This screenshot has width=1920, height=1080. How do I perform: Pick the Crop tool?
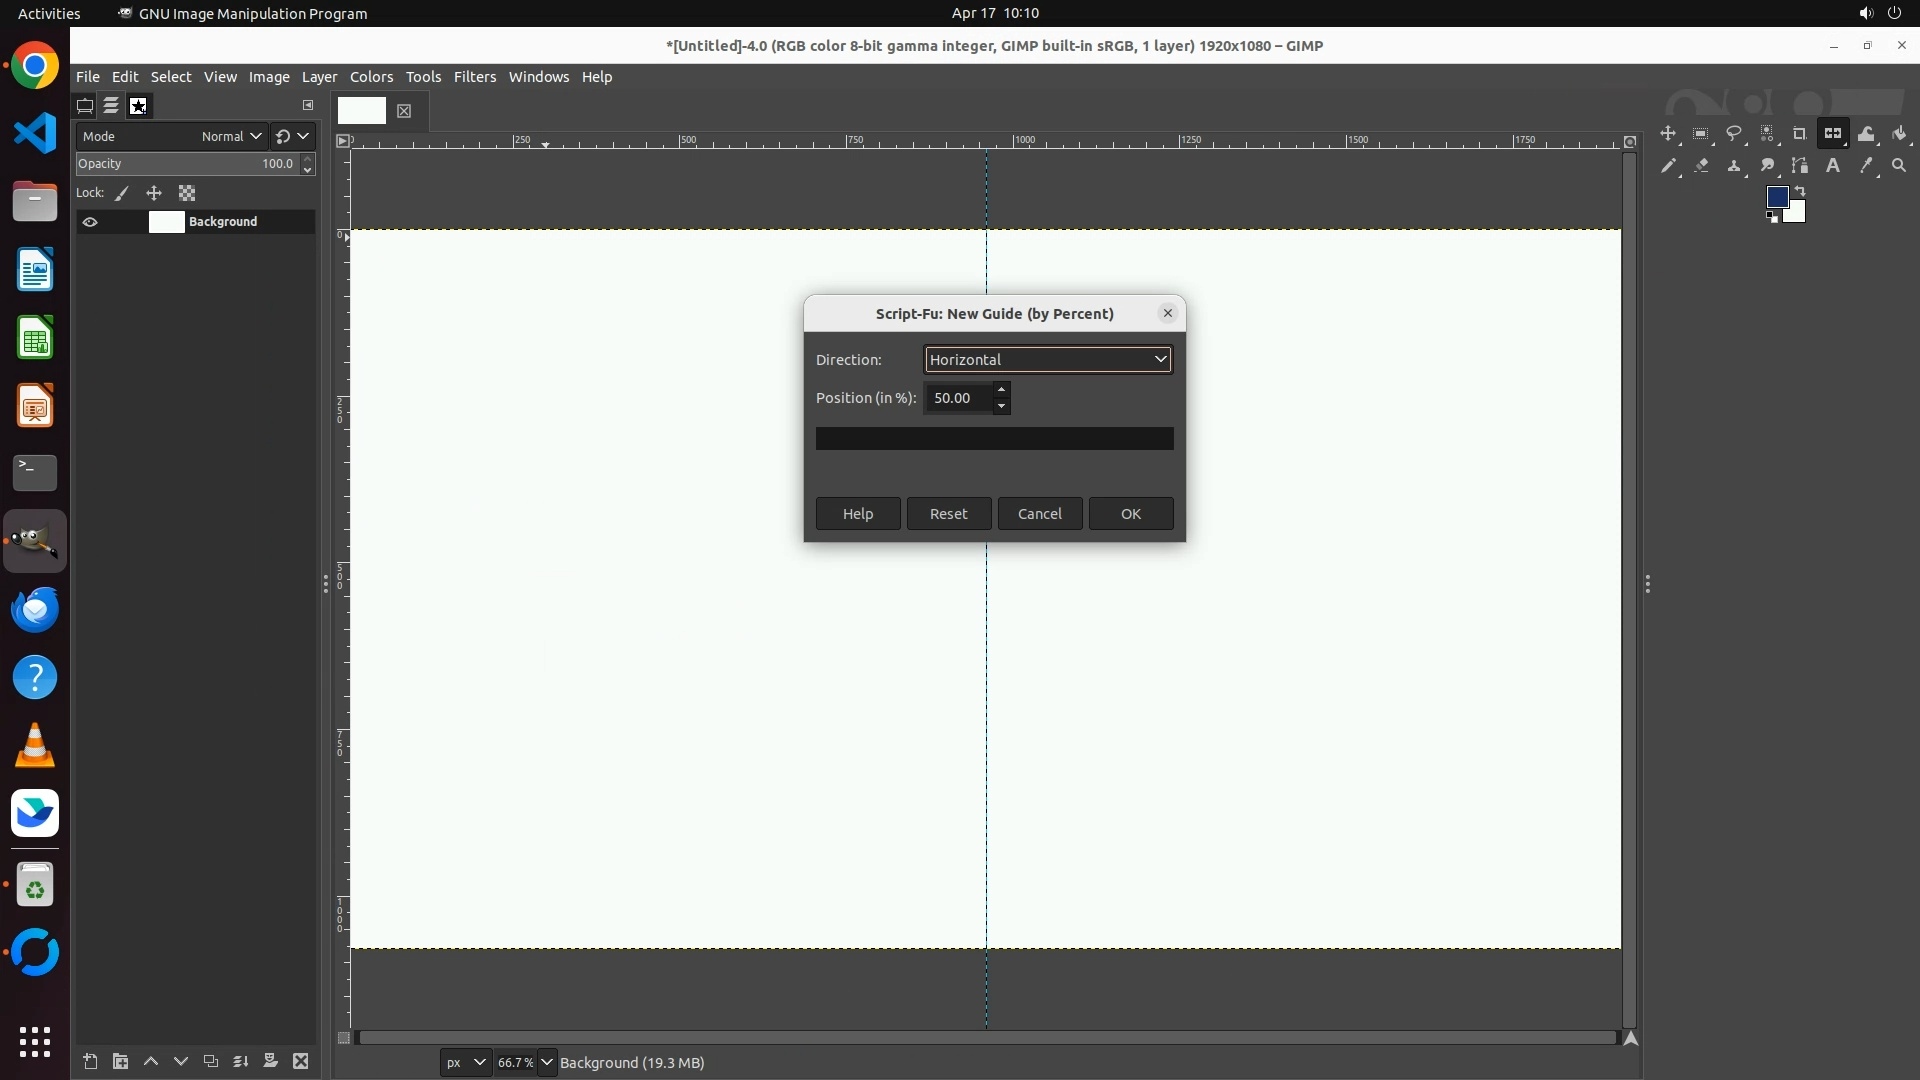tap(1800, 134)
